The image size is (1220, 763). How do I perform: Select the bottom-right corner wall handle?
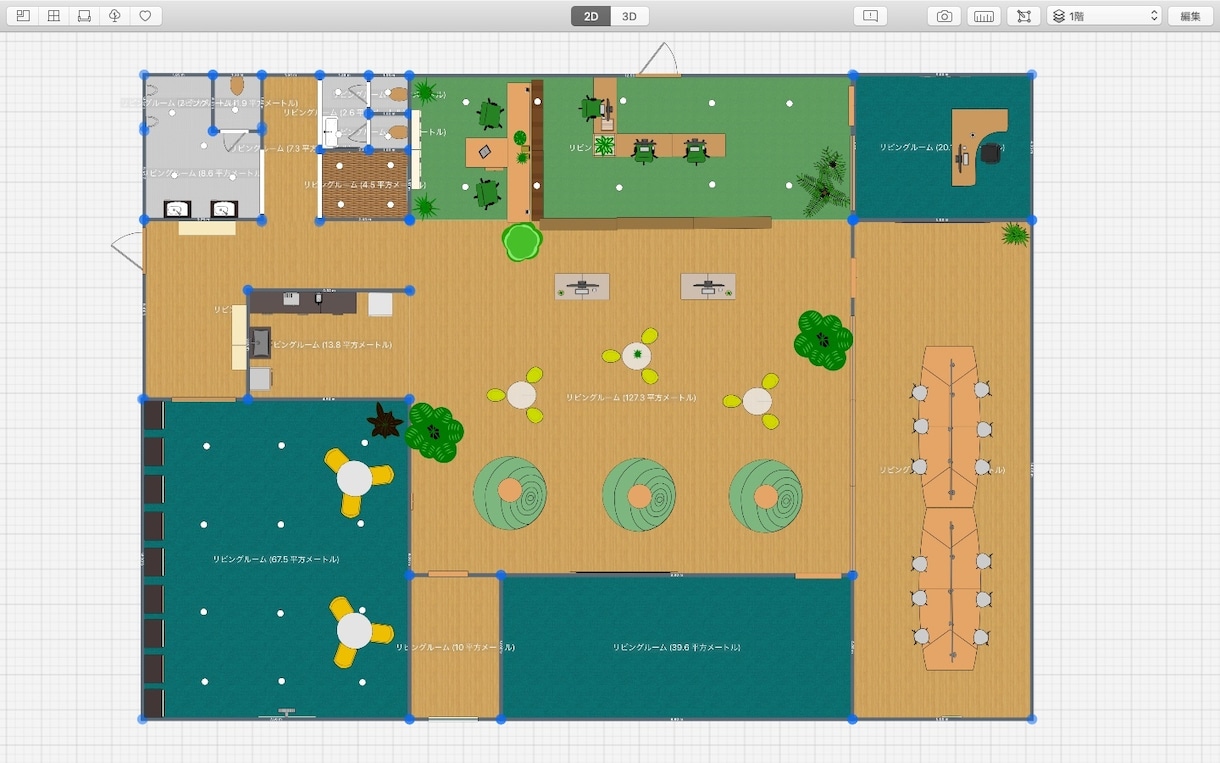click(1032, 719)
